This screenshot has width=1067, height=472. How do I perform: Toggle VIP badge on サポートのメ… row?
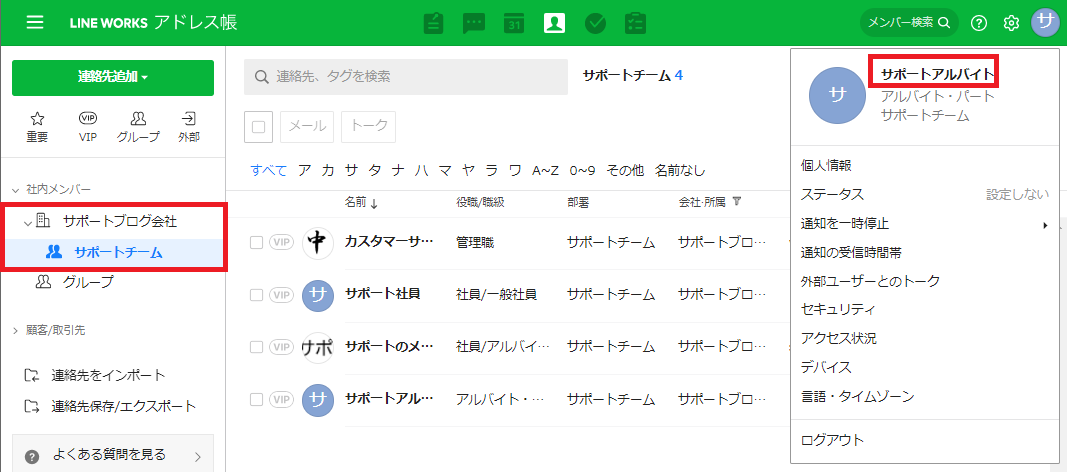click(281, 347)
